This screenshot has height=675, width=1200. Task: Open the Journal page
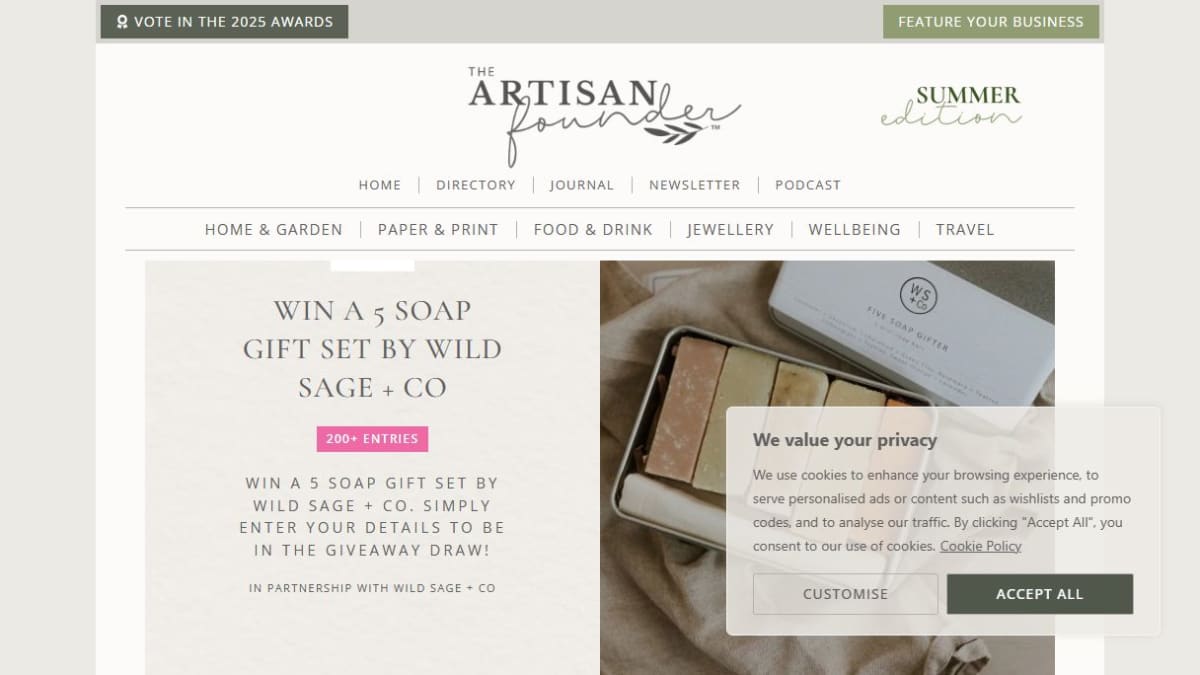click(582, 185)
